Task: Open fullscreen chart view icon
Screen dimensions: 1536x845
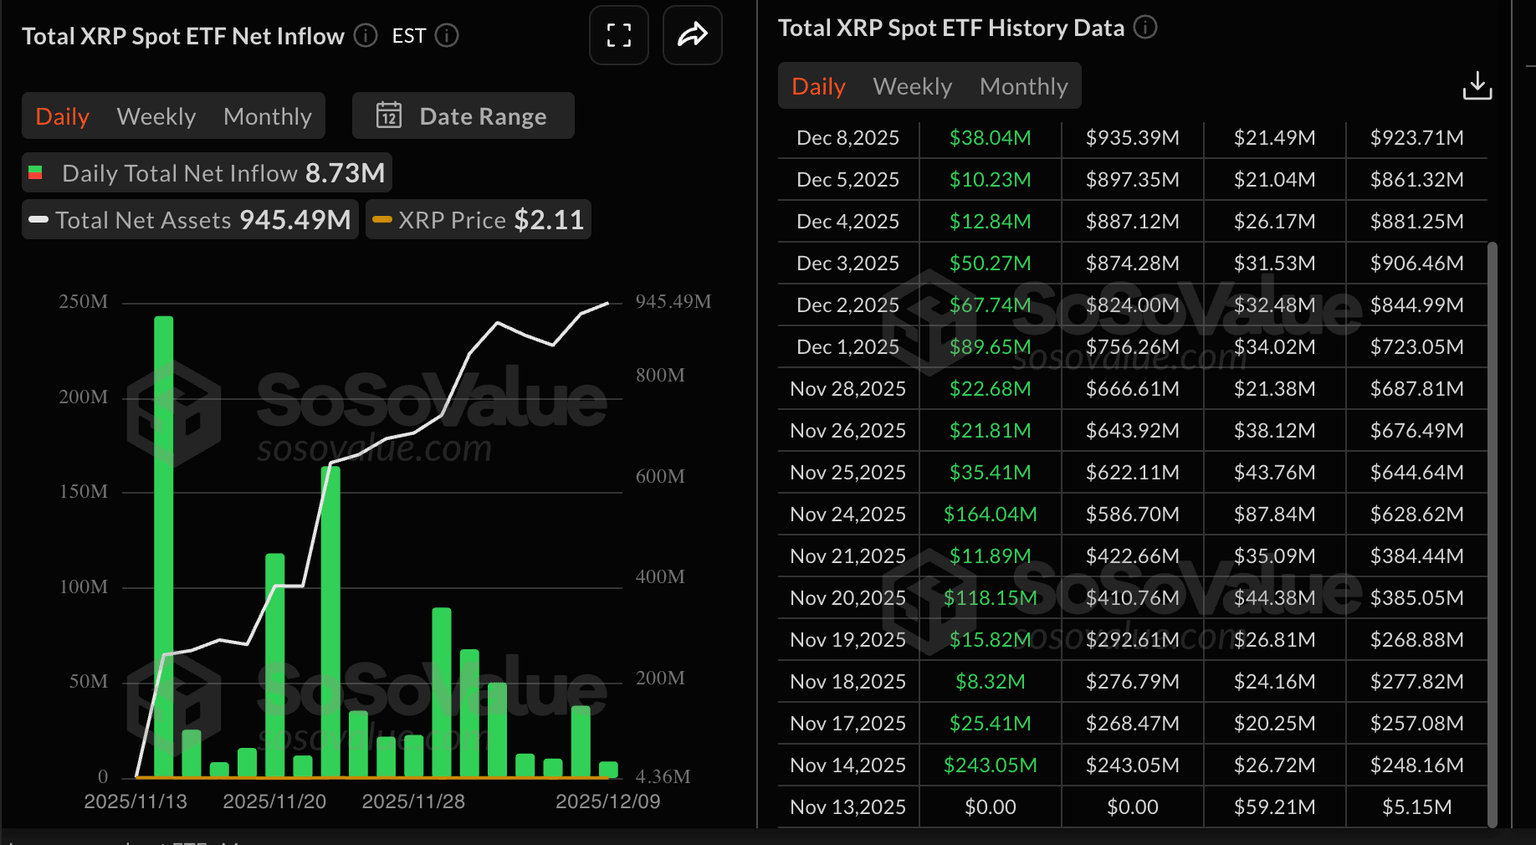Action: [x=619, y=35]
